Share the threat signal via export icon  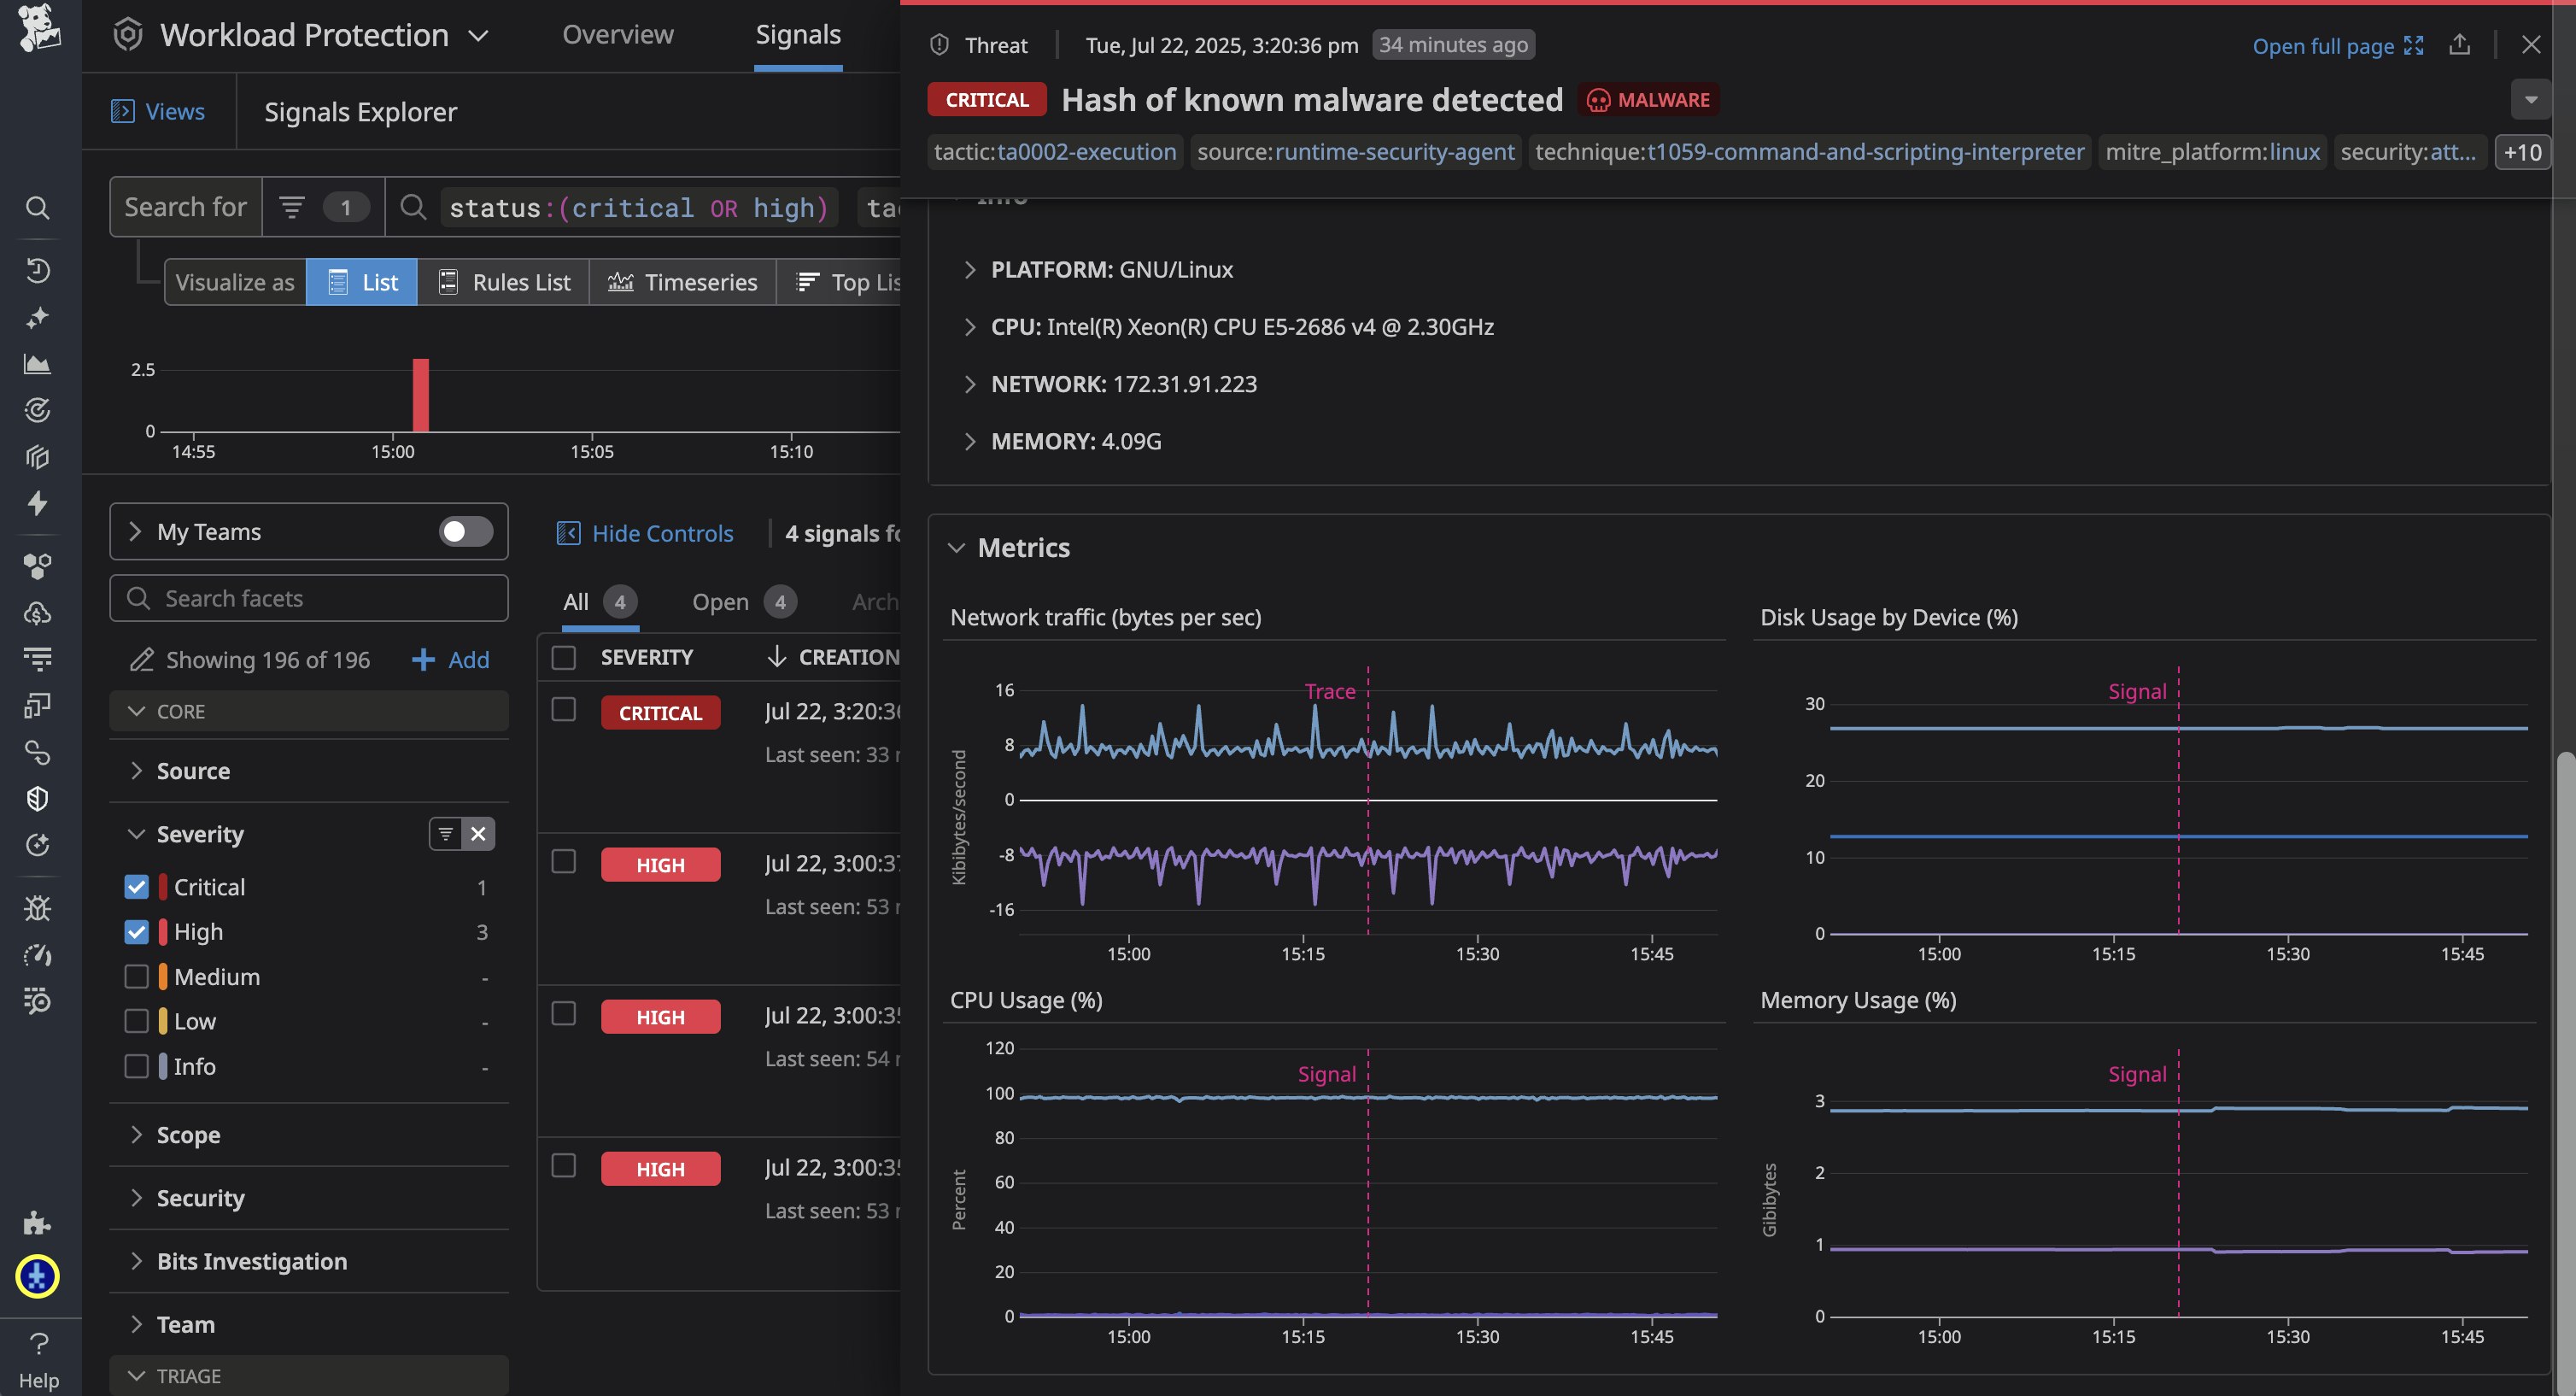2459,45
